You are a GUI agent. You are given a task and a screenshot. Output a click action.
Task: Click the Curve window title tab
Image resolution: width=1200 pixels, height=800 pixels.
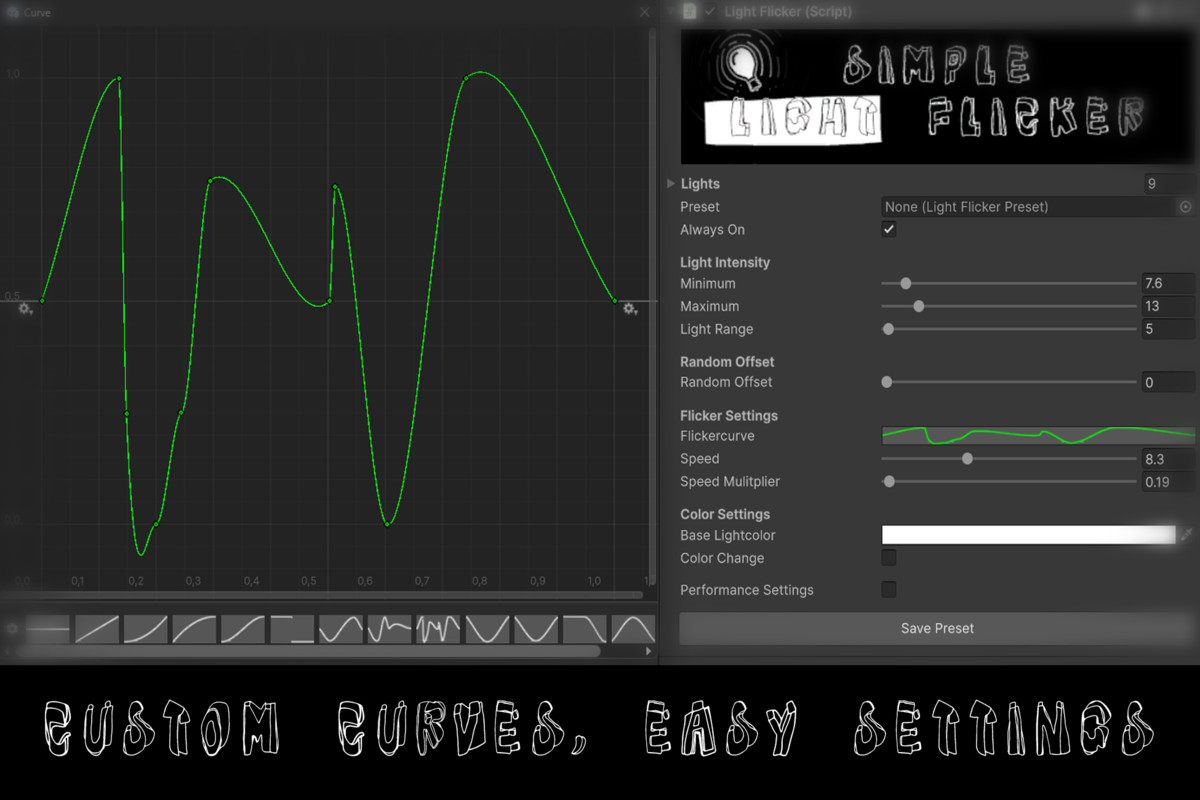click(x=30, y=13)
